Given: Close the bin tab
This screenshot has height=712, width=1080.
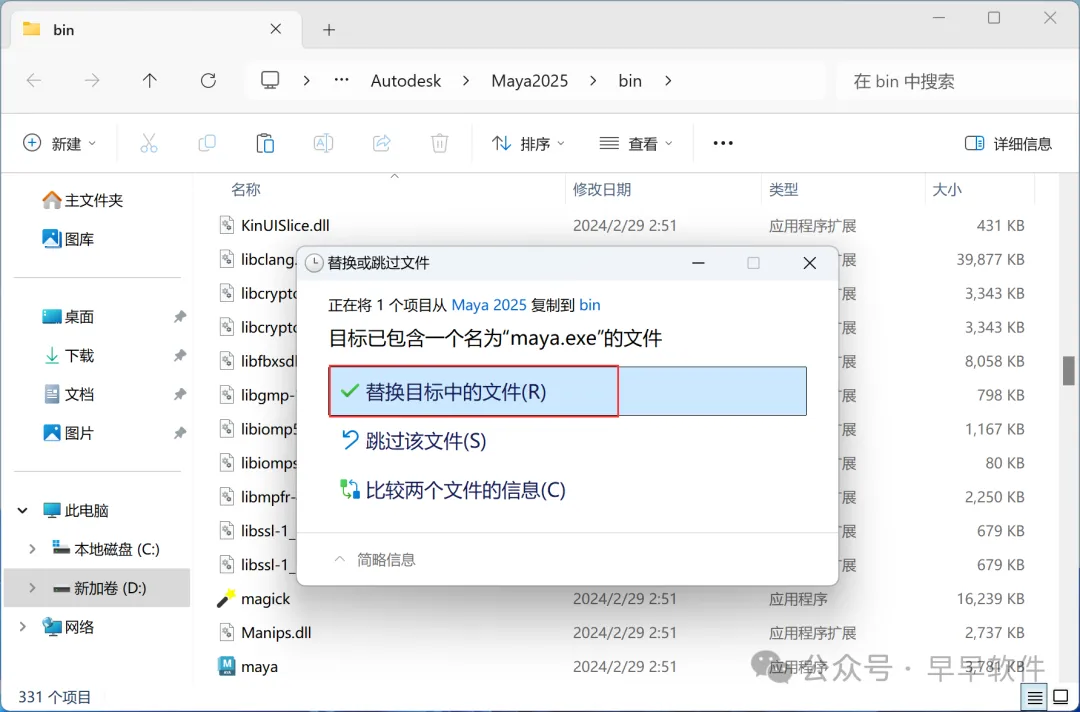Looking at the screenshot, I should pos(276,29).
